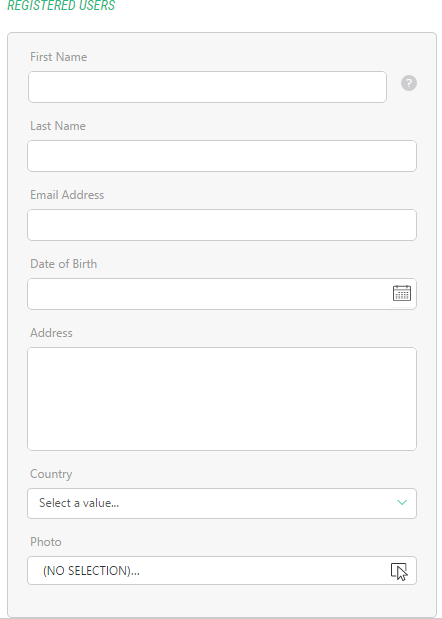This screenshot has height=619, width=442.
Task: Click the First Name label
Action: pos(58,57)
